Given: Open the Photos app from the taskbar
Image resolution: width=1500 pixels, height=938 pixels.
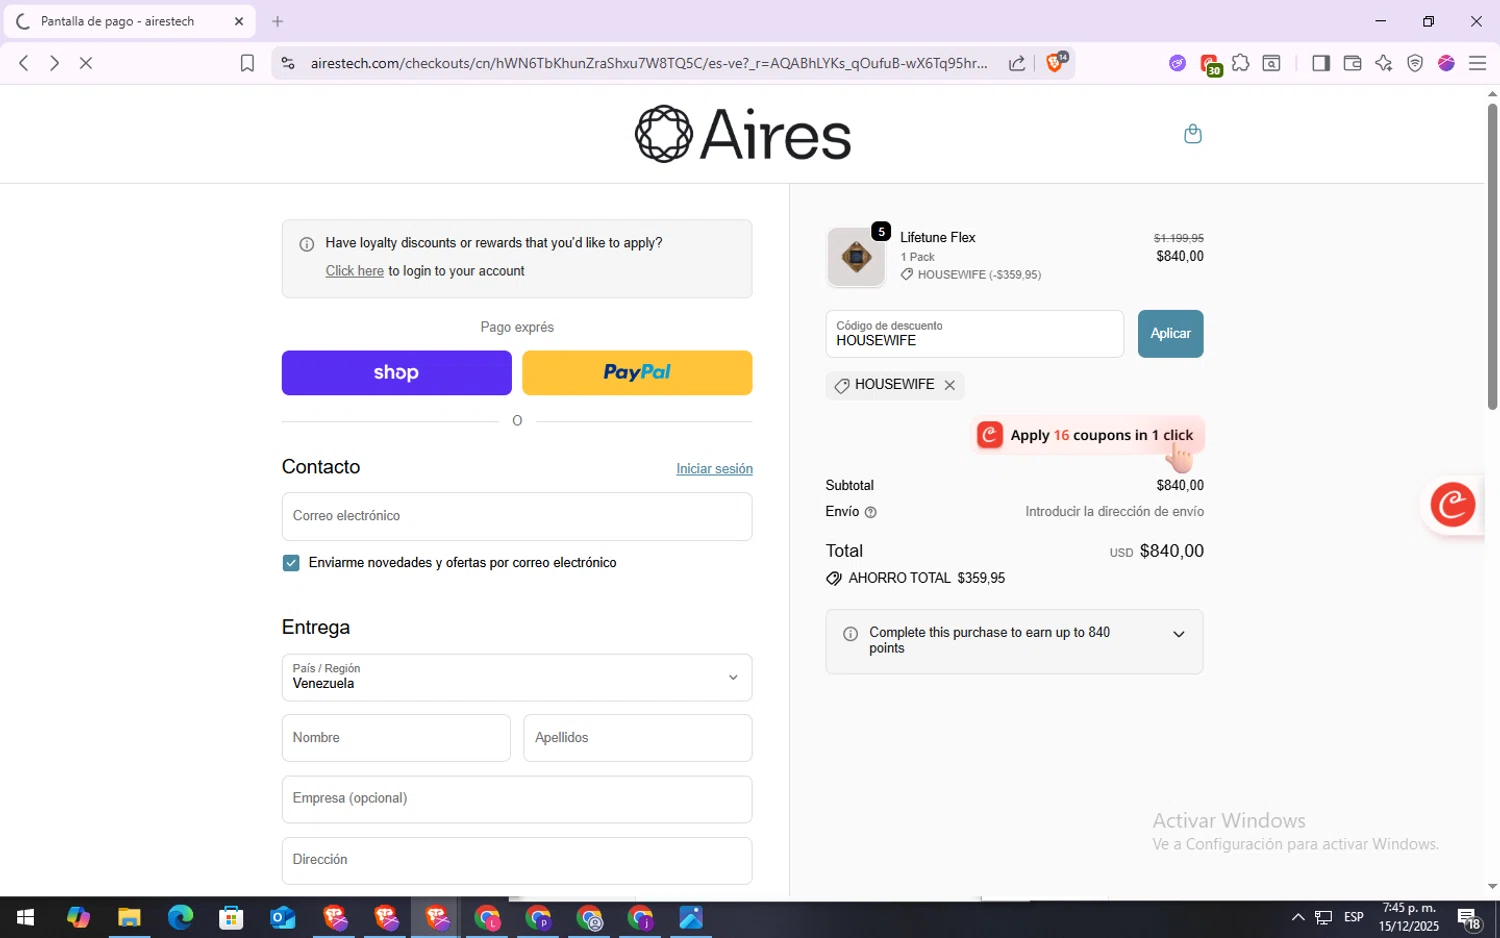Looking at the screenshot, I should [x=691, y=917].
